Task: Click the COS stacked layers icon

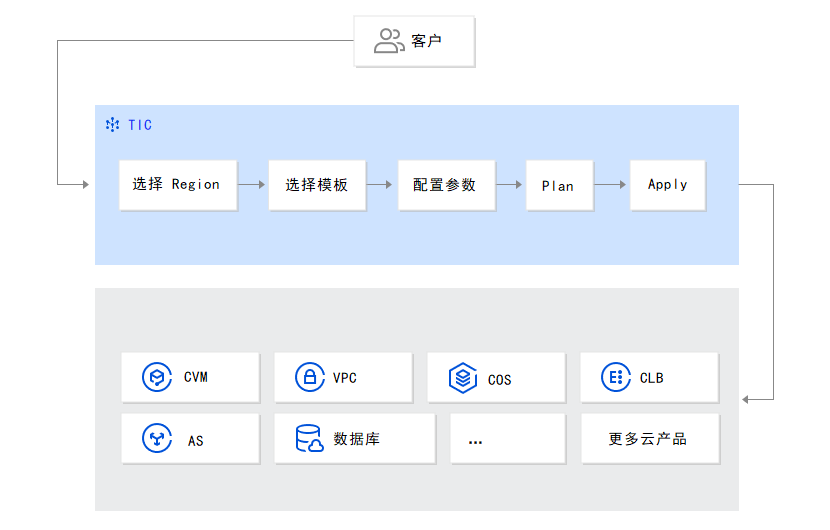Action: pos(463,378)
